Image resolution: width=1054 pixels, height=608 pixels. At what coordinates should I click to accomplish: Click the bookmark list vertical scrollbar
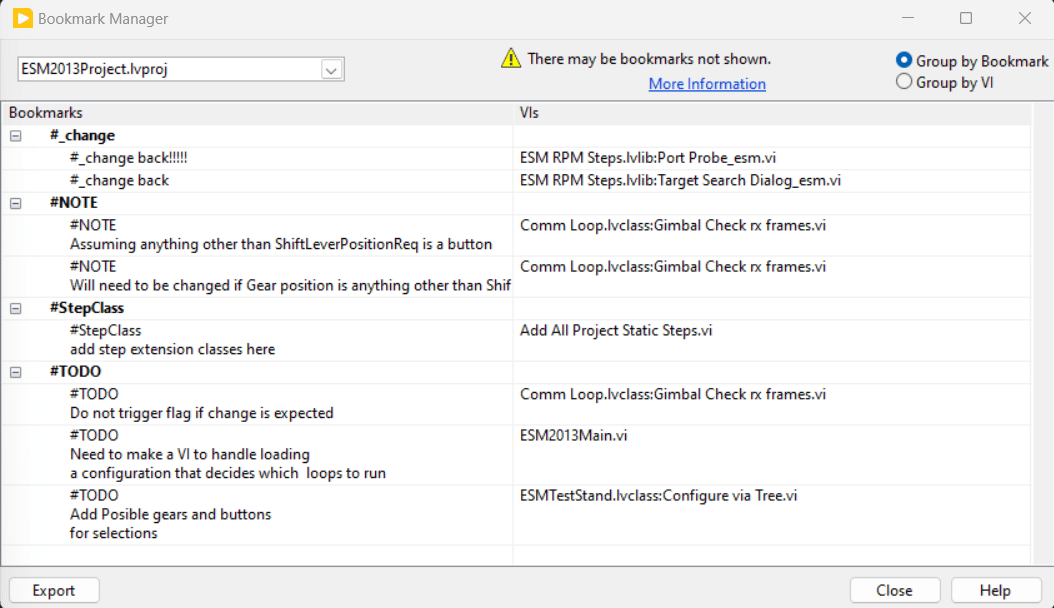(x=1042, y=334)
